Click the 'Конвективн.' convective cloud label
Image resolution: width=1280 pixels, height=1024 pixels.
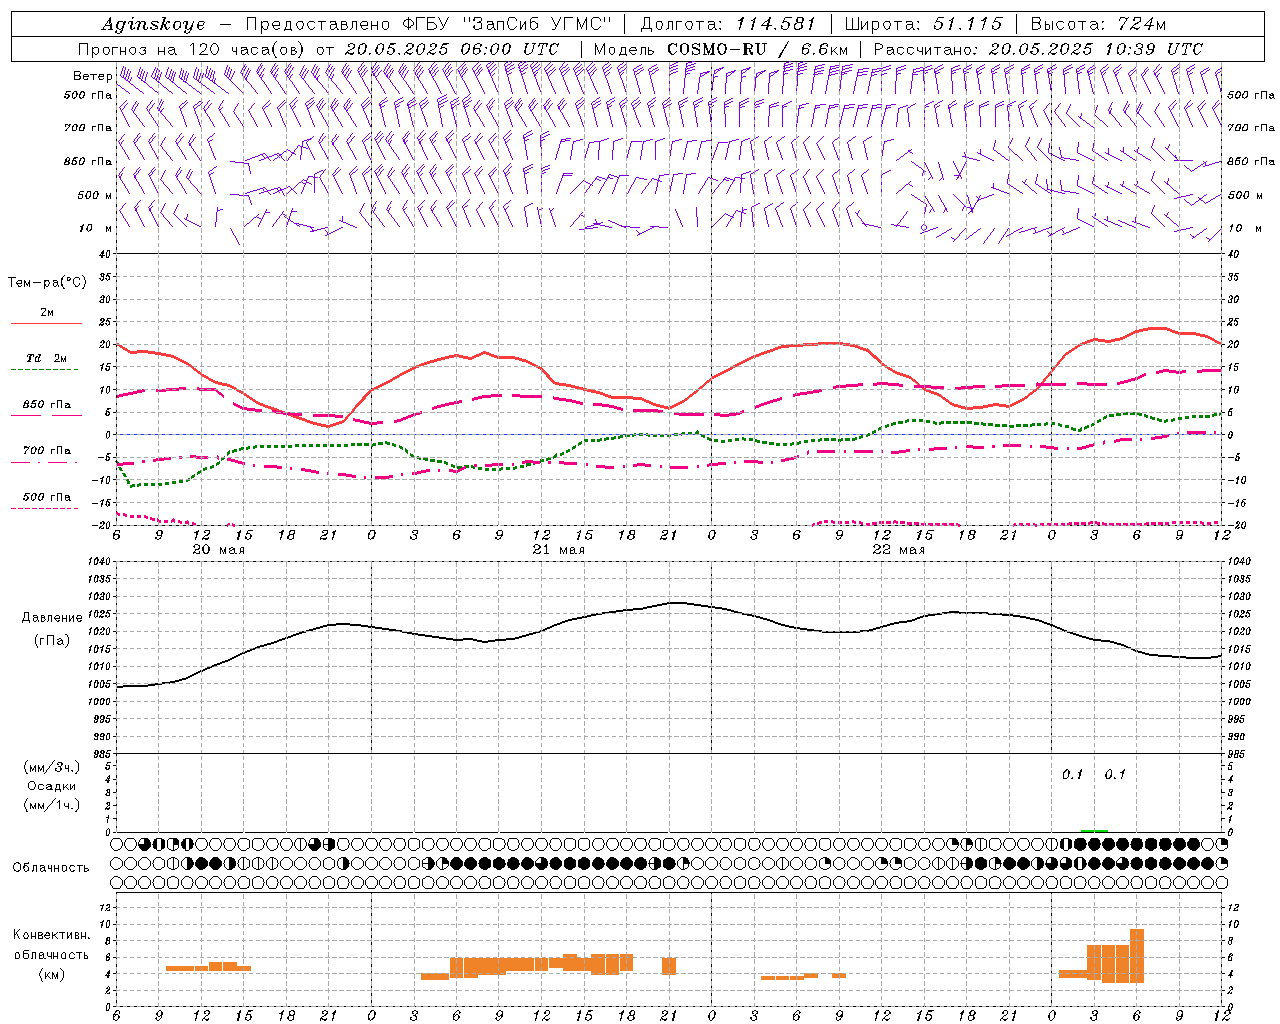point(51,935)
